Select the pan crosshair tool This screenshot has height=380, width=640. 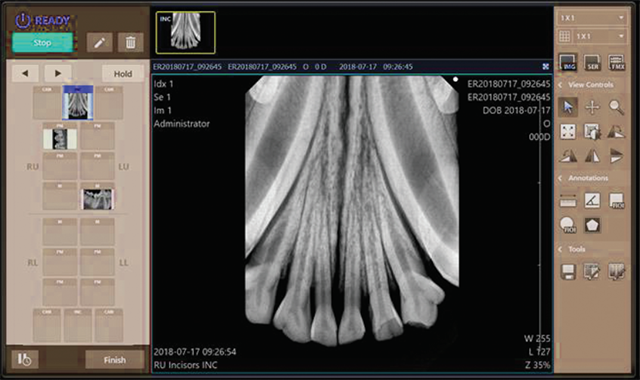(592, 107)
